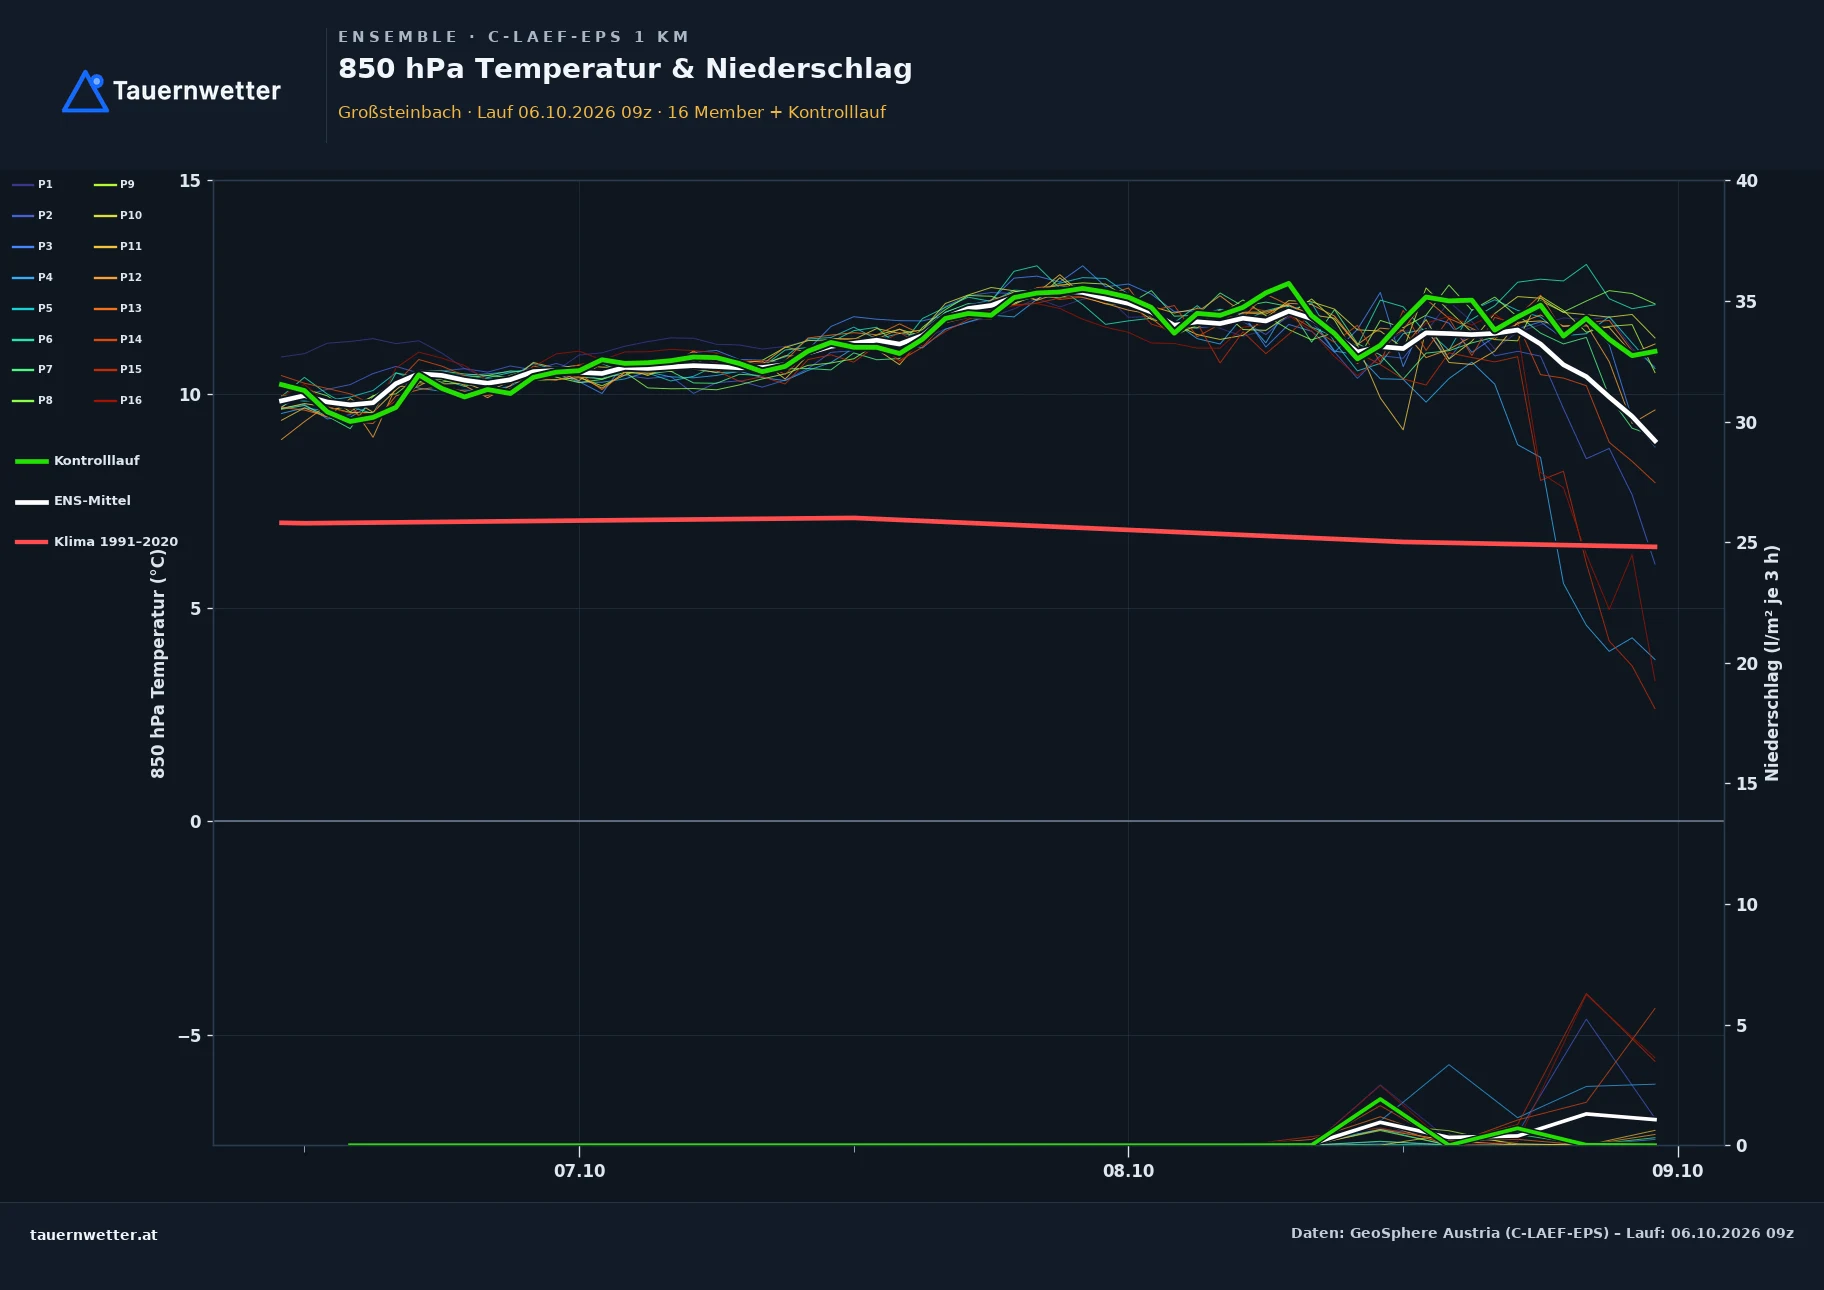1824x1290 pixels.
Task: Select the P9 legend entry
Action: (115, 184)
